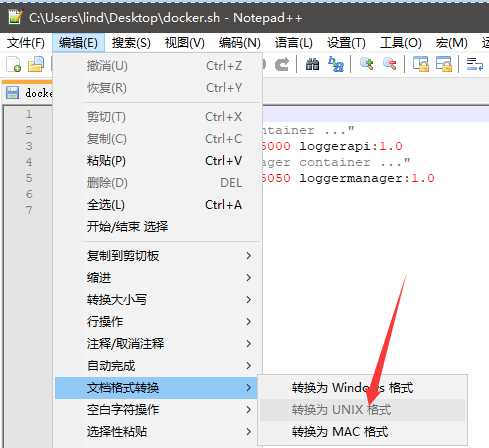Image resolution: width=489 pixels, height=448 pixels.
Task: Expand the 选择性粘贴 submenu
Action: click(157, 432)
